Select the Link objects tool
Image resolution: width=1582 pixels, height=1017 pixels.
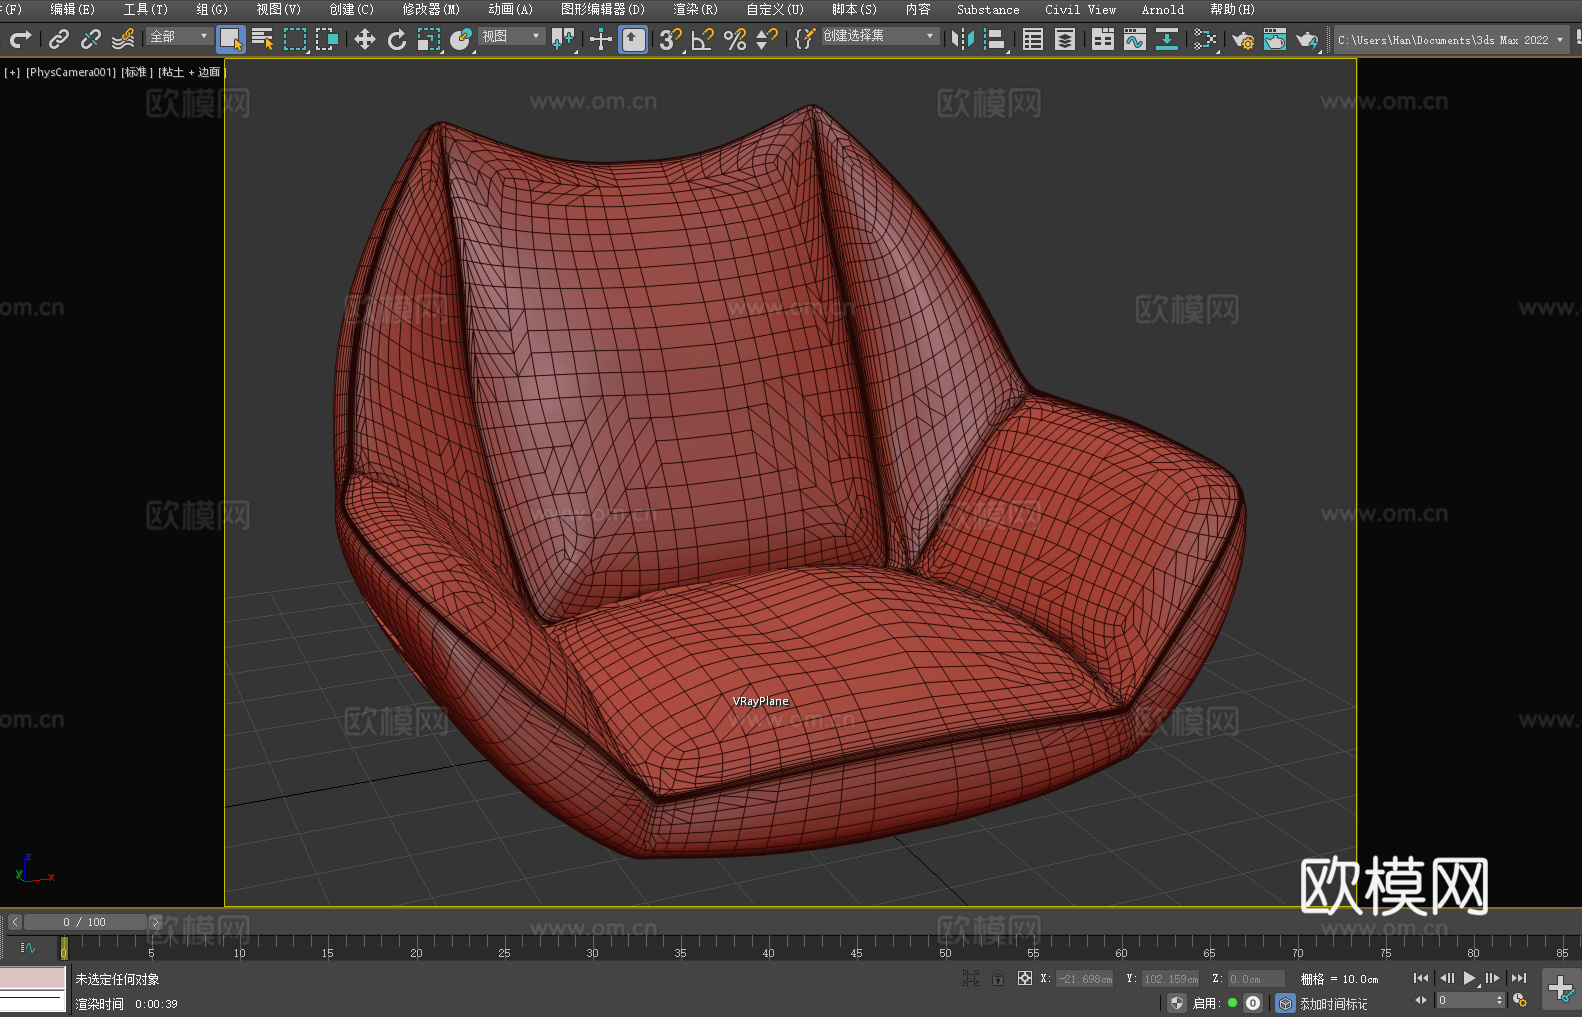point(59,39)
